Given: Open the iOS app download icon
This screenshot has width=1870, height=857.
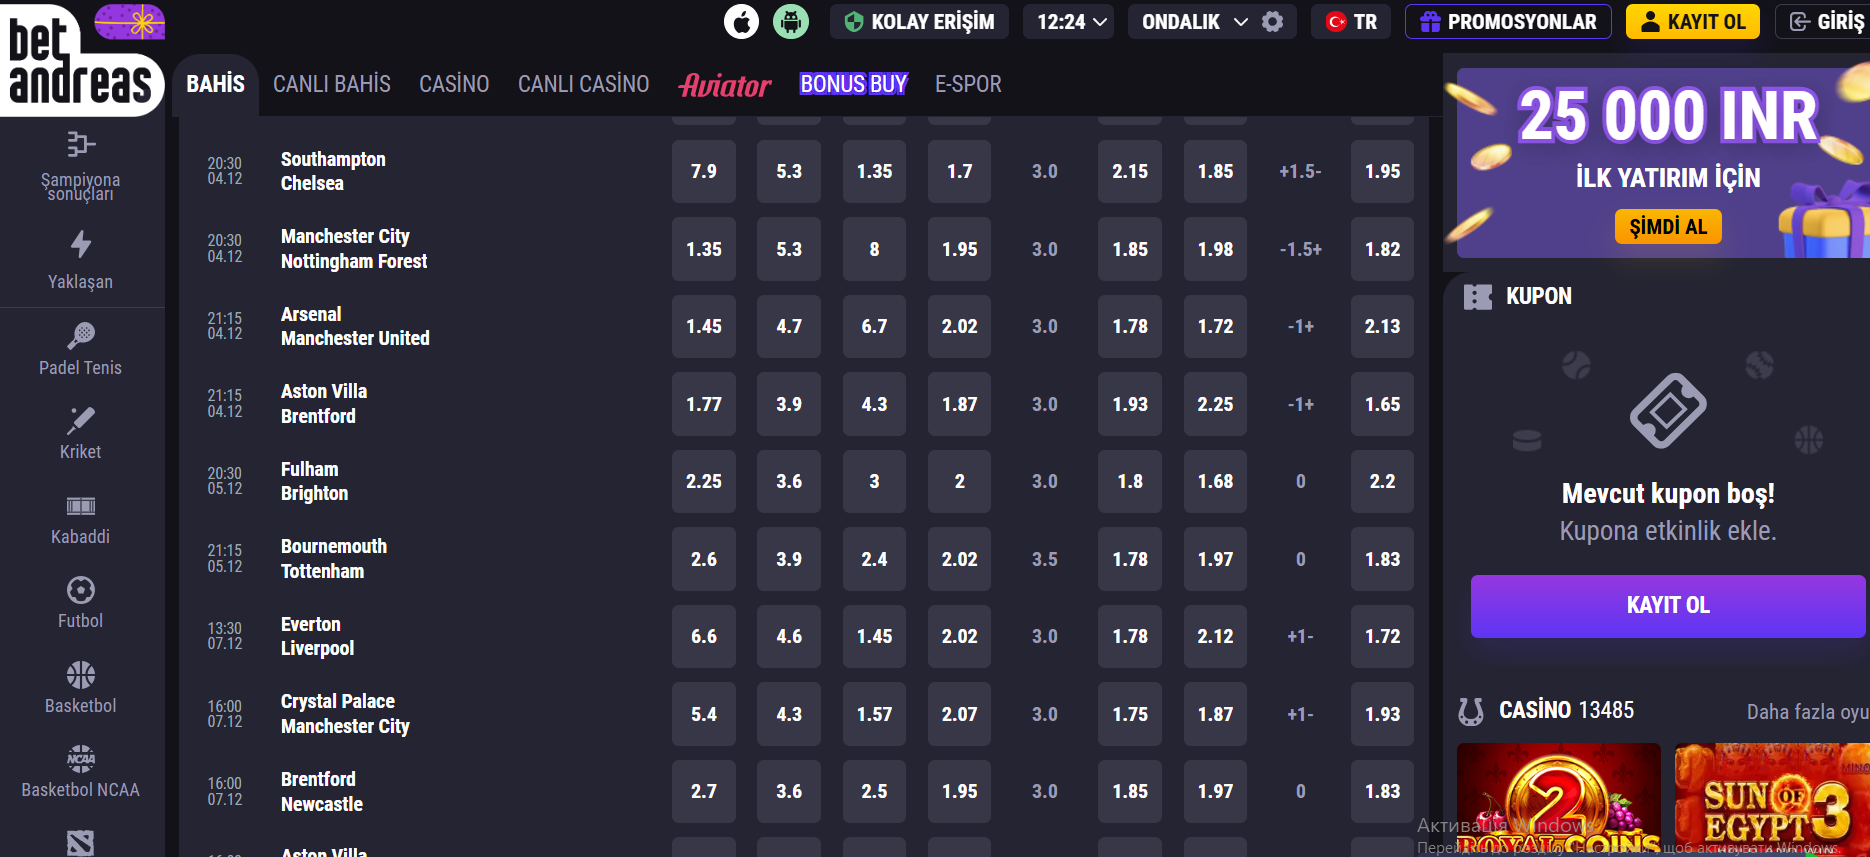Looking at the screenshot, I should 741,22.
